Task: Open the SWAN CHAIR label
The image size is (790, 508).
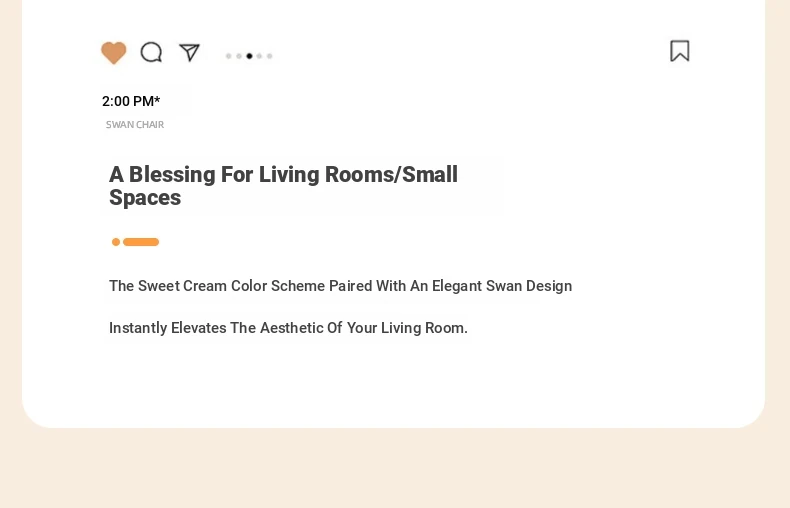Action: coord(135,124)
